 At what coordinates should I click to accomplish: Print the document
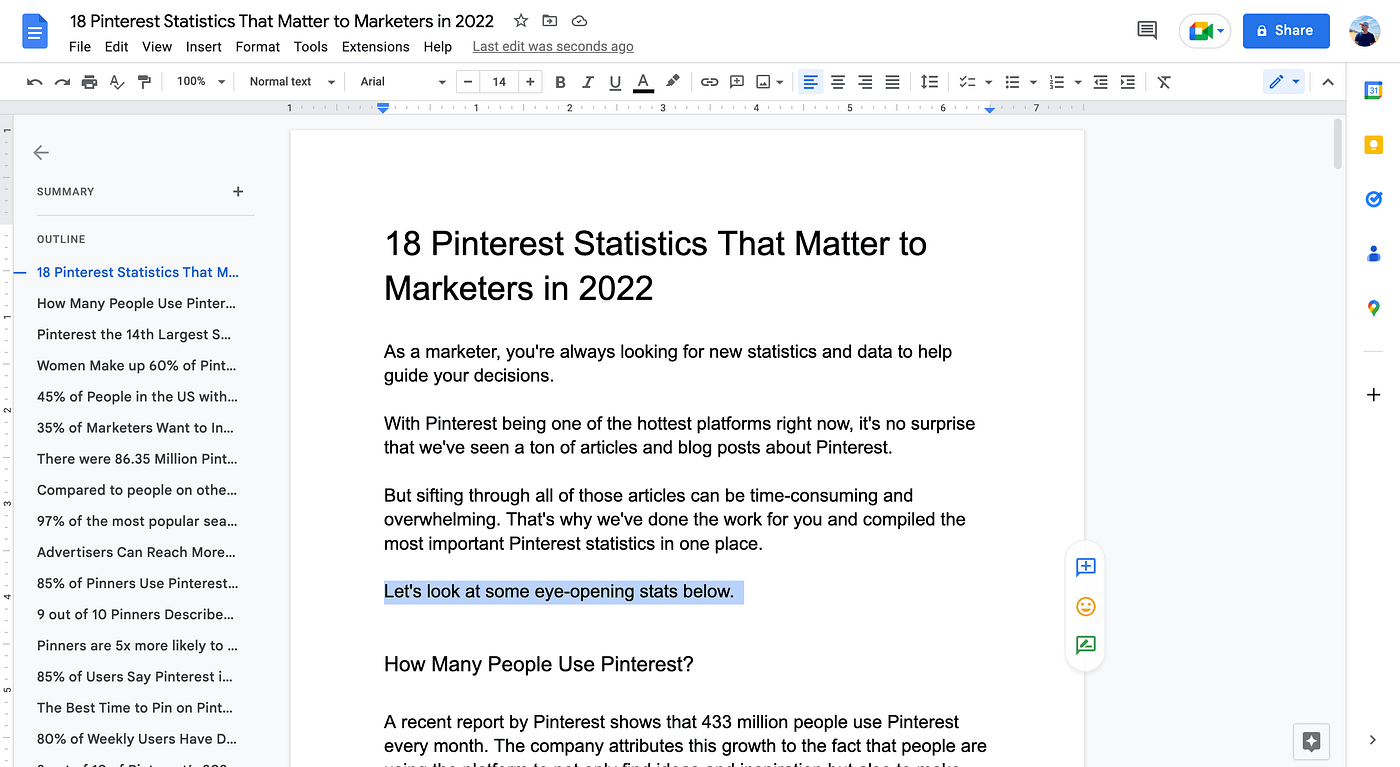tap(90, 82)
